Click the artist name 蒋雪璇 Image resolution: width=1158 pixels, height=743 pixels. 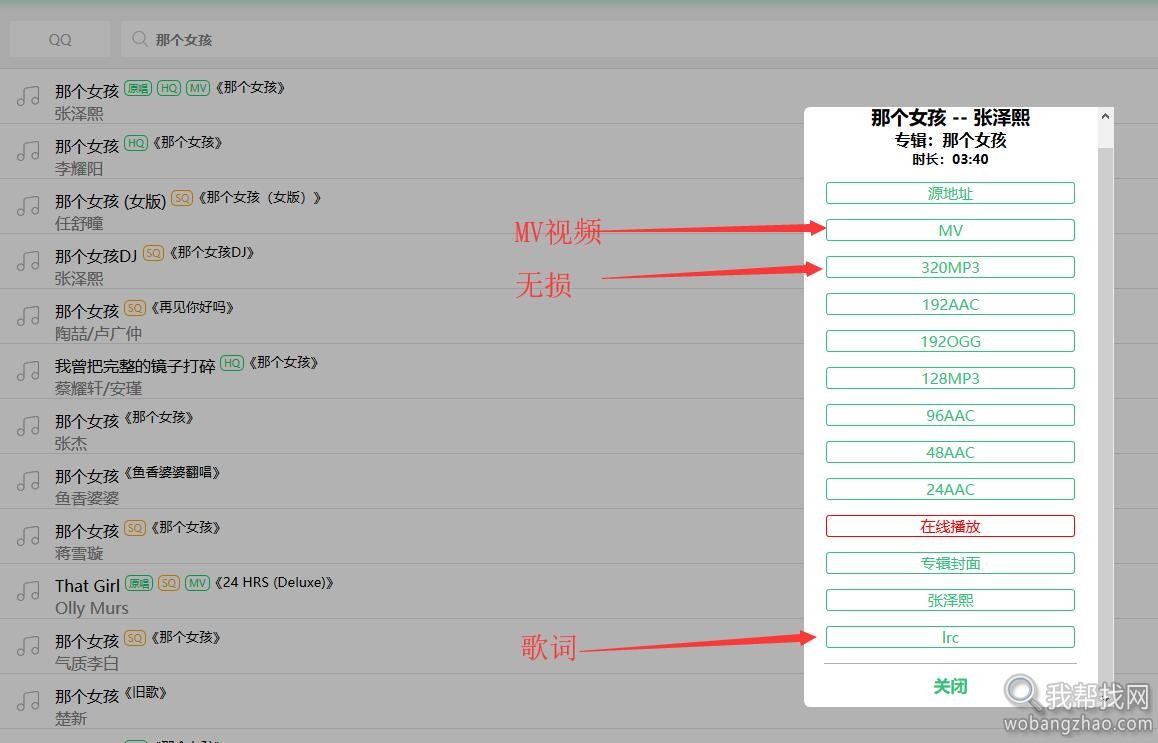79,553
